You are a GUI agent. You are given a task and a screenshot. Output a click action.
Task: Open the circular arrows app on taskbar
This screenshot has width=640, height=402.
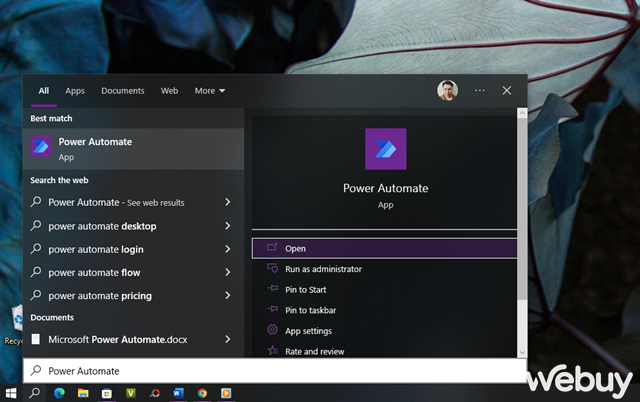pos(155,393)
